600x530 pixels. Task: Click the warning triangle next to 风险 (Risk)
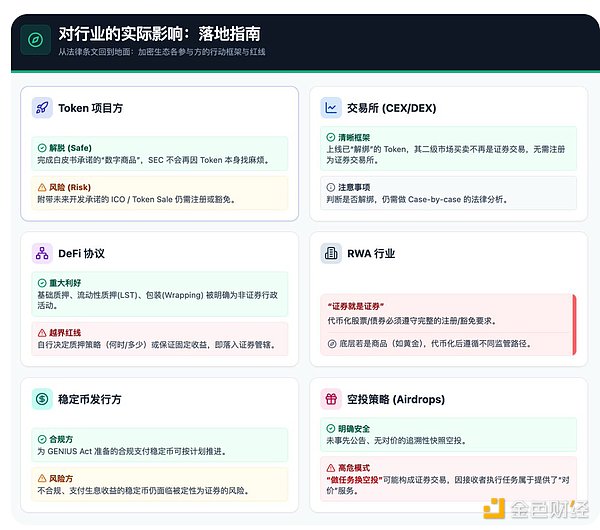pyautogui.click(x=42, y=187)
